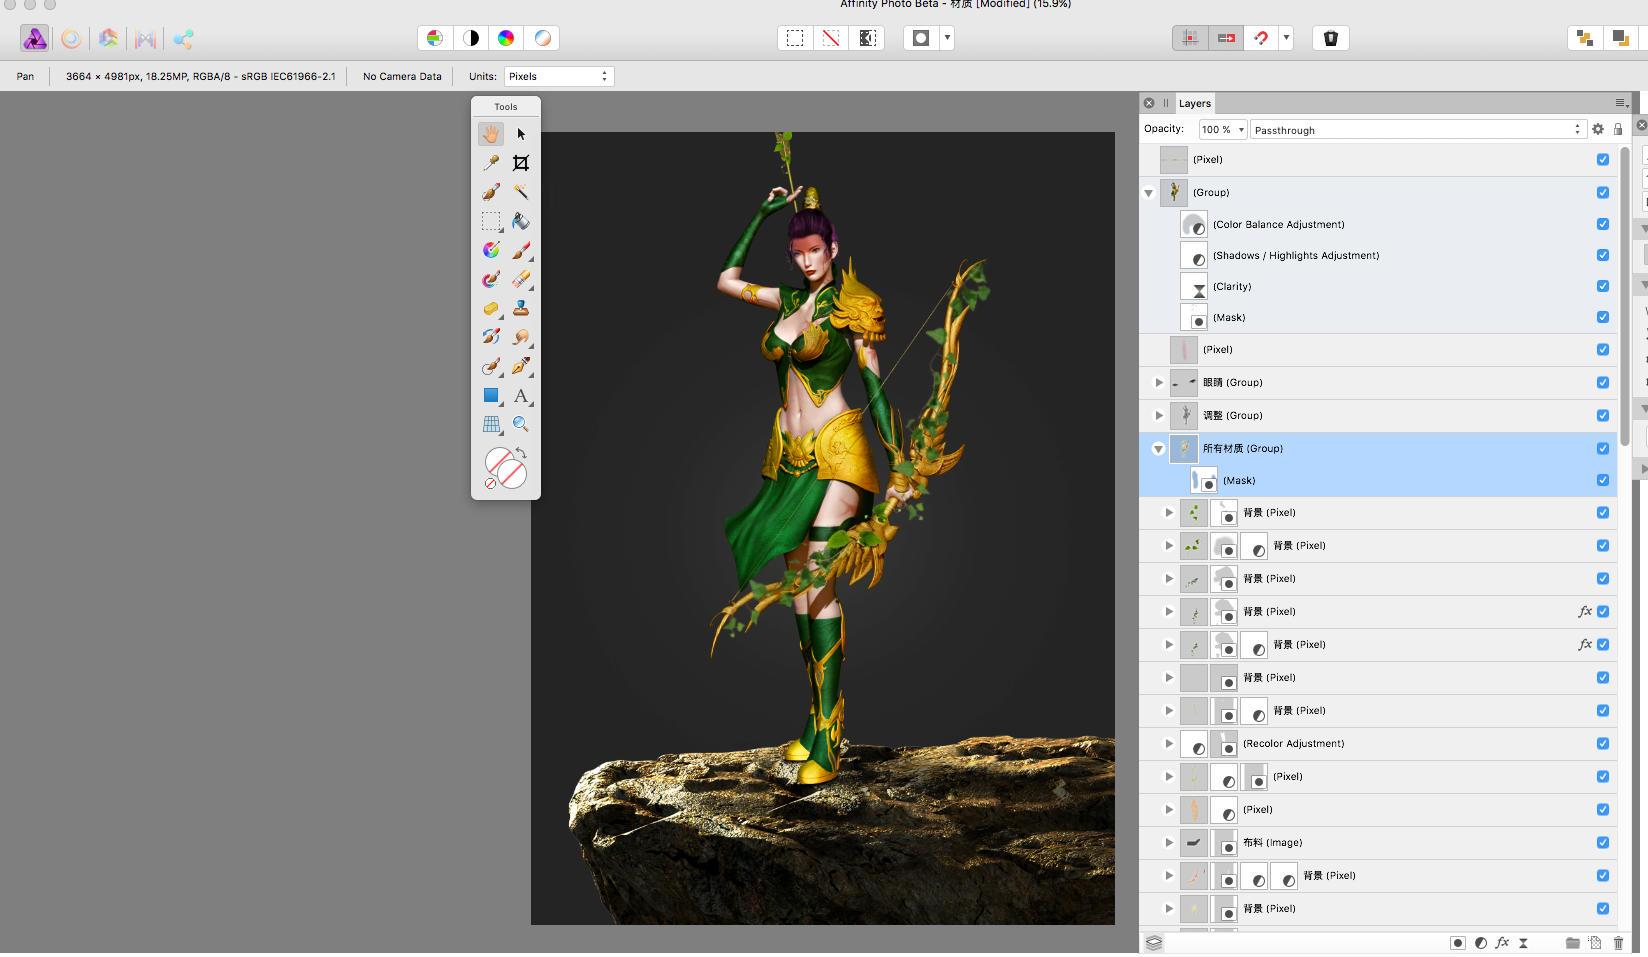The image size is (1648, 957).
Task: Click the Auto Colors toolbar icon
Action: click(506, 38)
